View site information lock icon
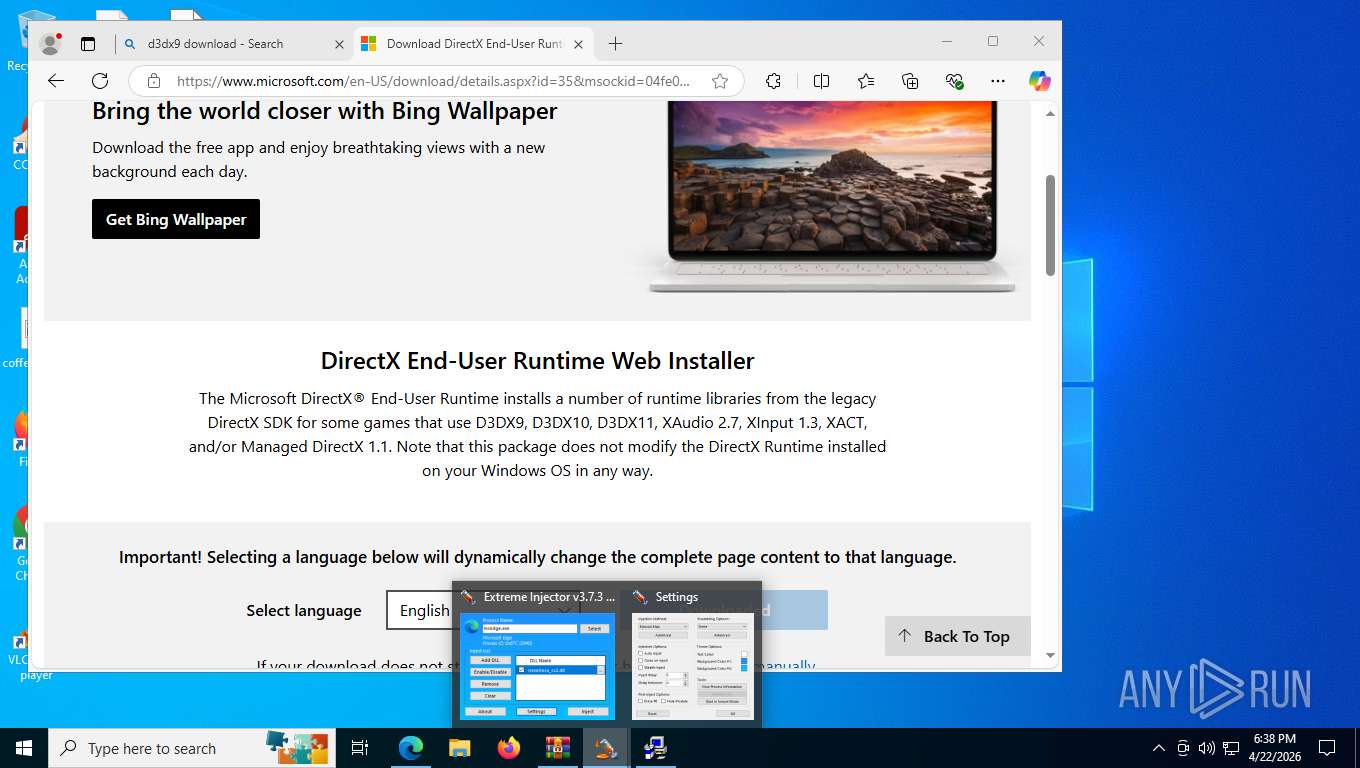The image size is (1360, 768). point(153,81)
